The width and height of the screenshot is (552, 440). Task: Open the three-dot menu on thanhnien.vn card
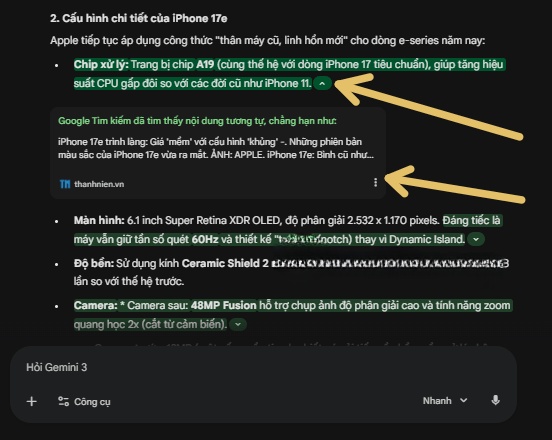pos(375,182)
